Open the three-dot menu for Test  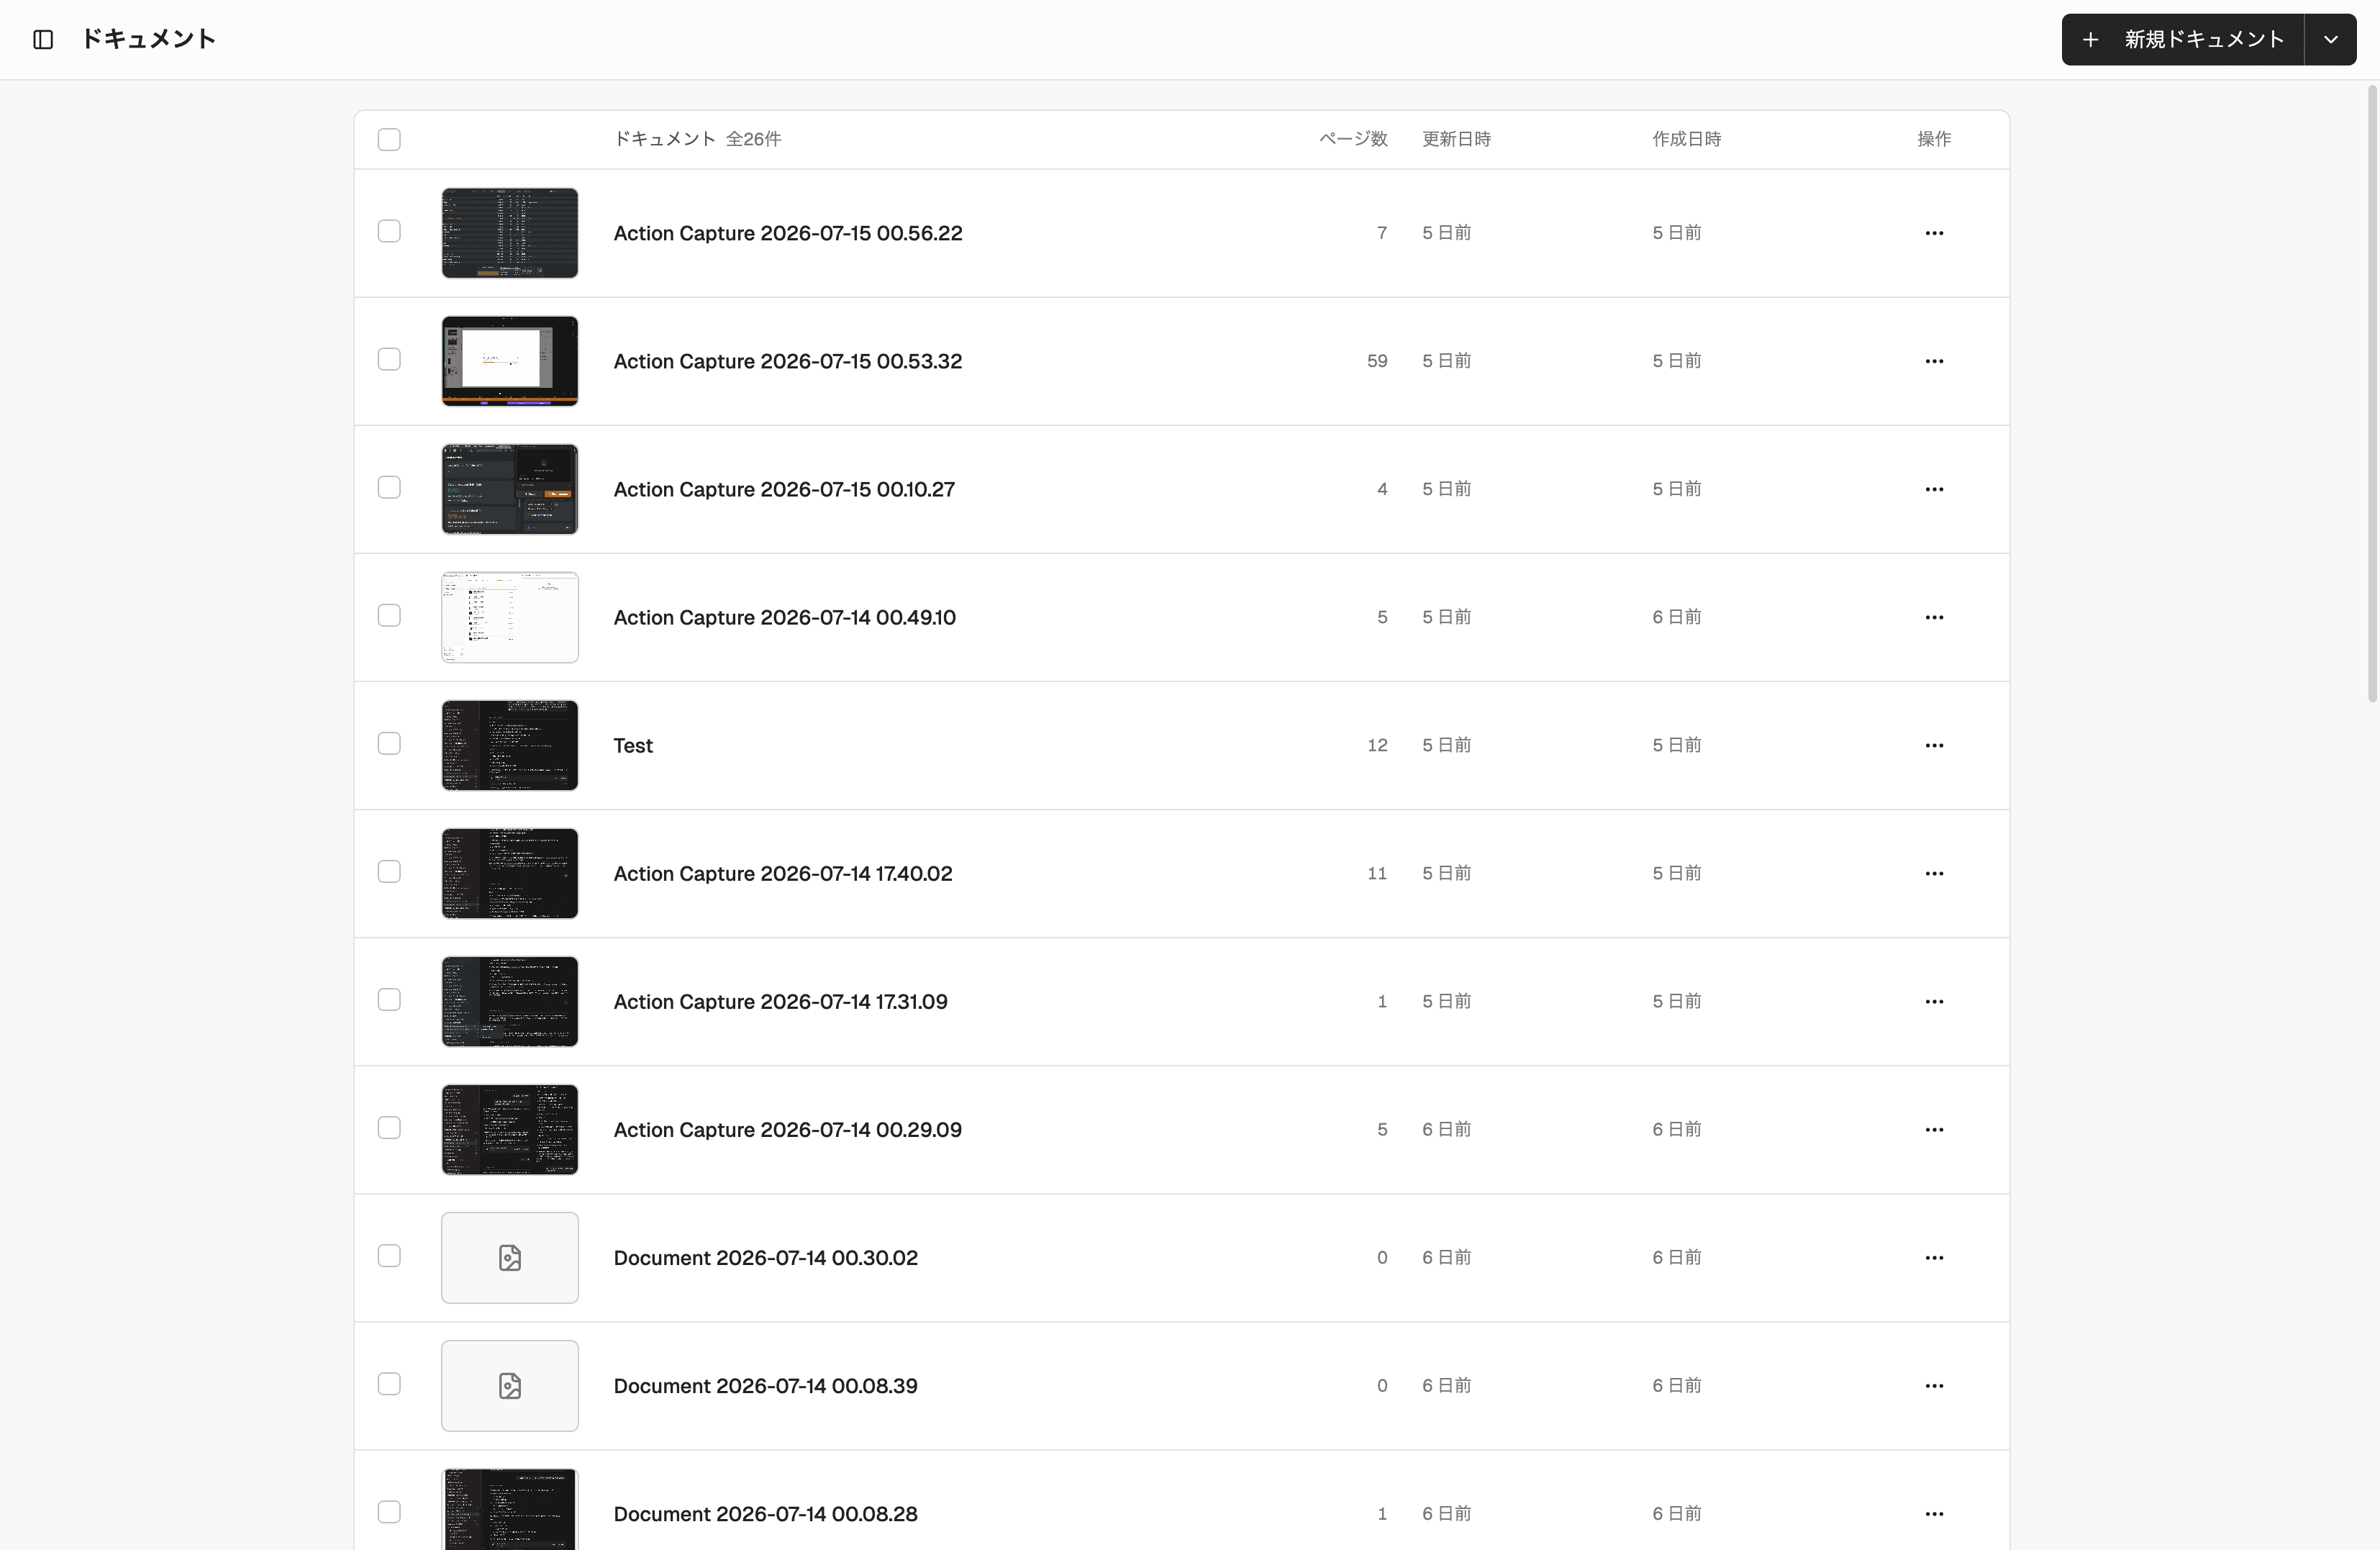click(1934, 745)
